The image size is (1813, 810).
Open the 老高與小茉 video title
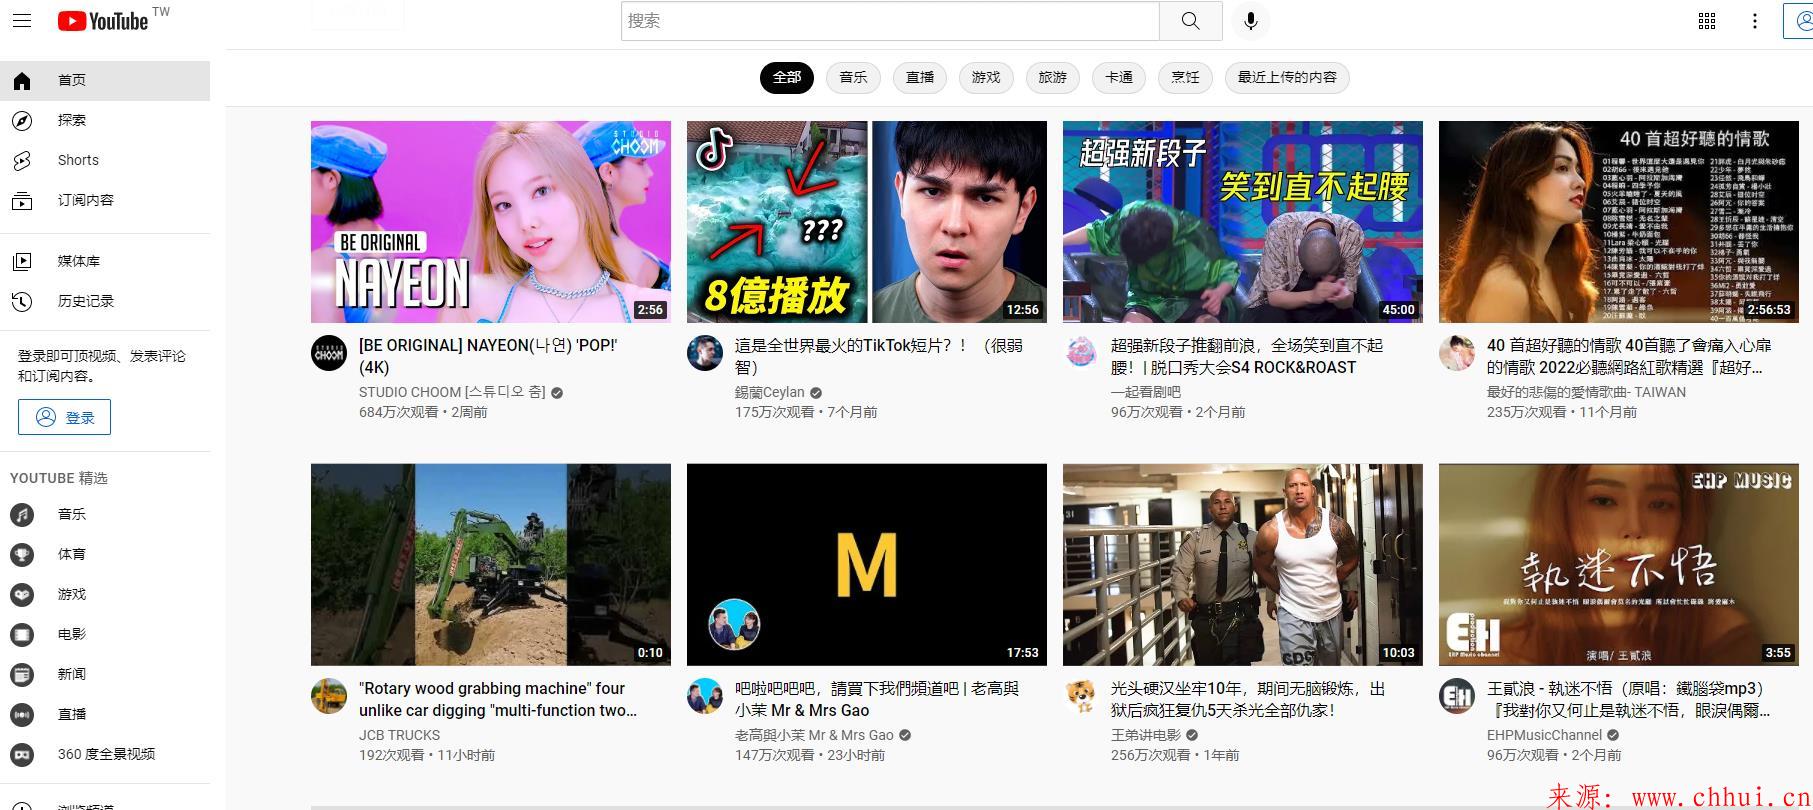click(877, 699)
